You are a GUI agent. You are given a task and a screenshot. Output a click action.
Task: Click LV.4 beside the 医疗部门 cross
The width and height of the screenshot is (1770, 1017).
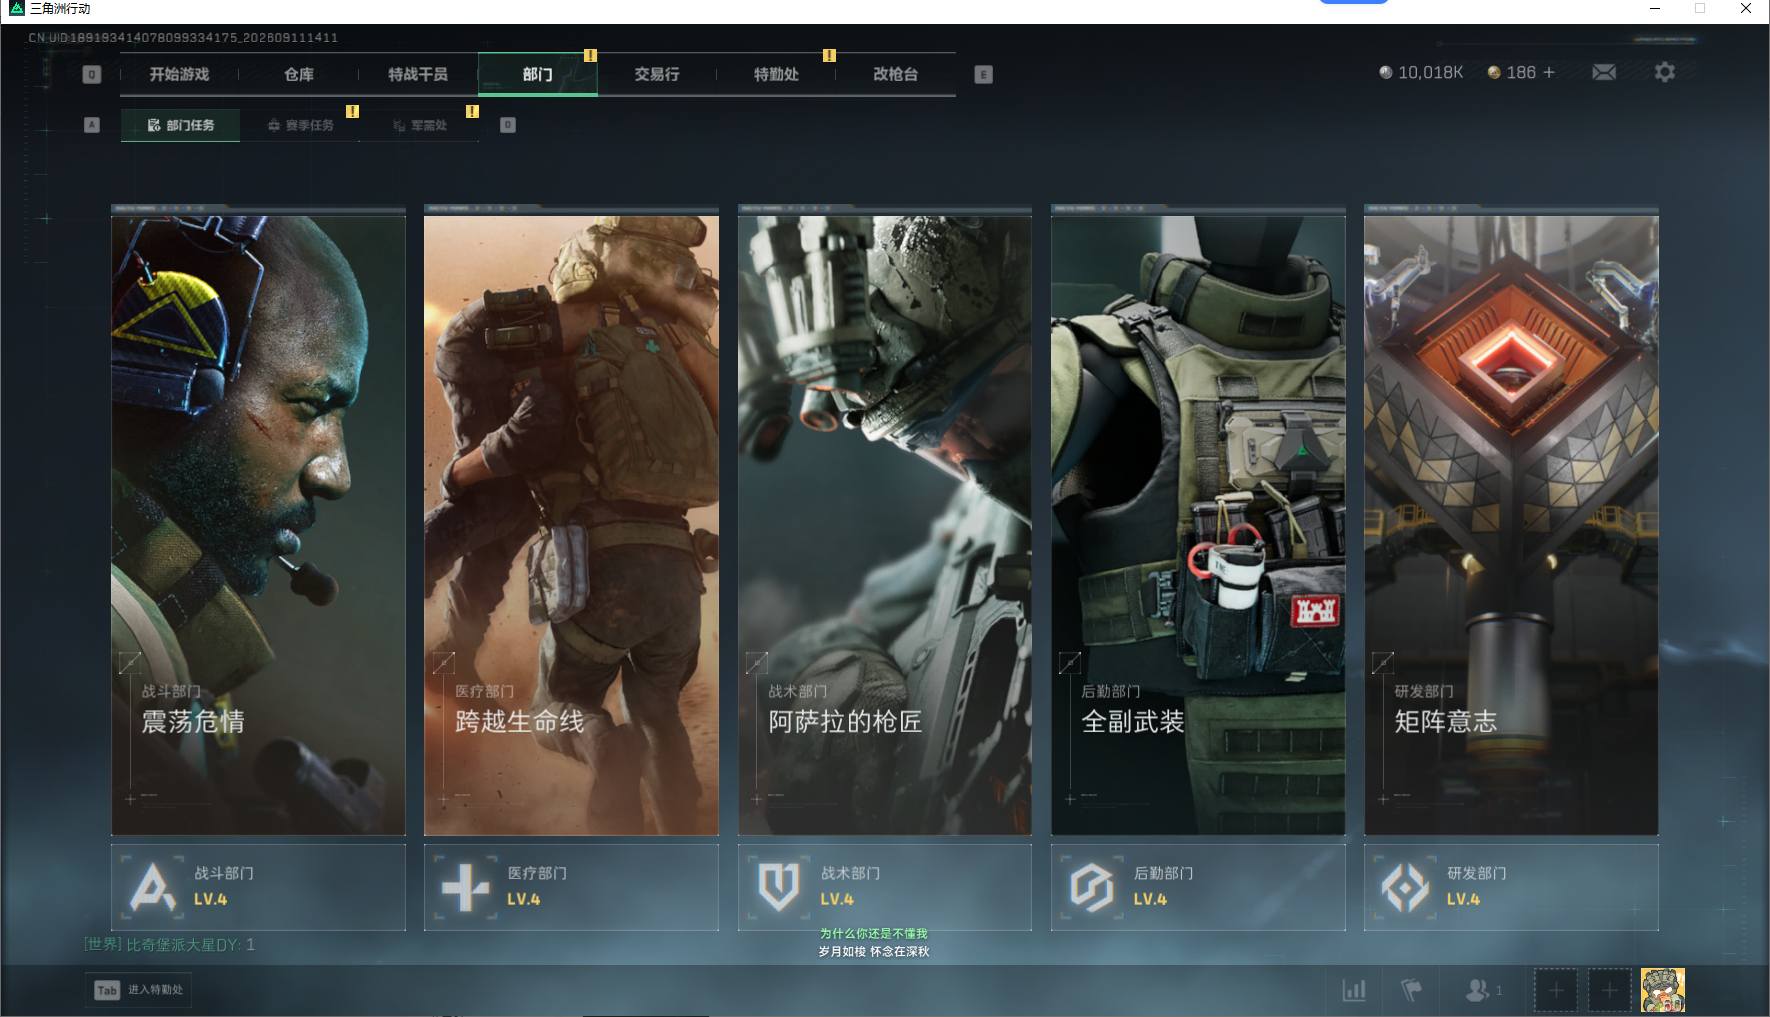tap(523, 899)
